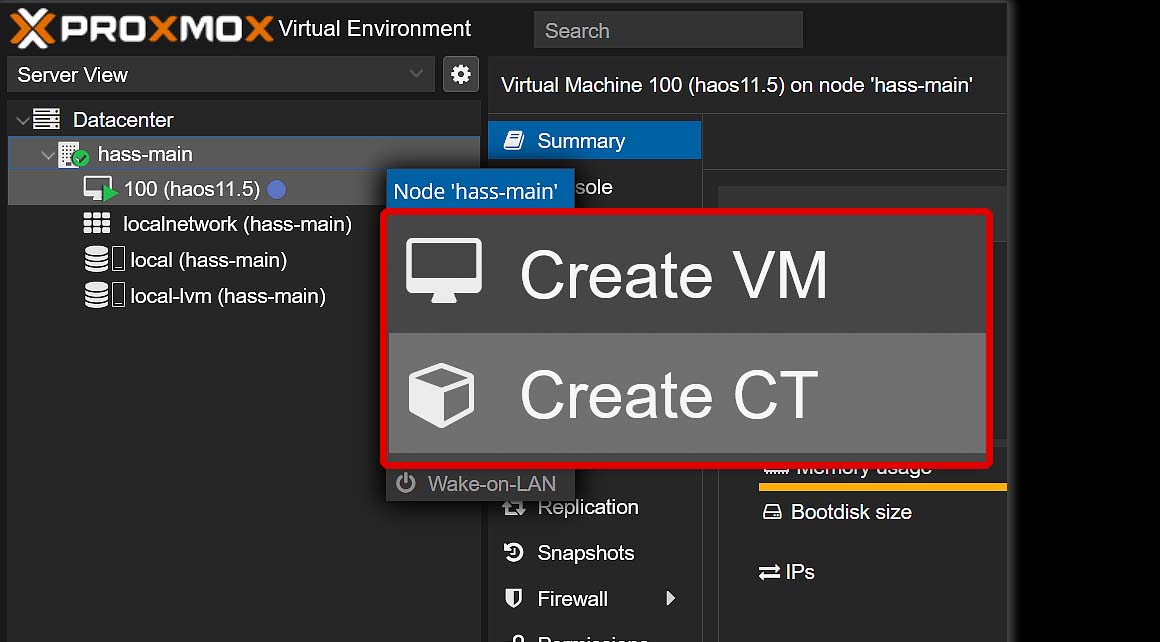Open the tree settings gear
Screen dimensions: 1160x642
click(461, 74)
